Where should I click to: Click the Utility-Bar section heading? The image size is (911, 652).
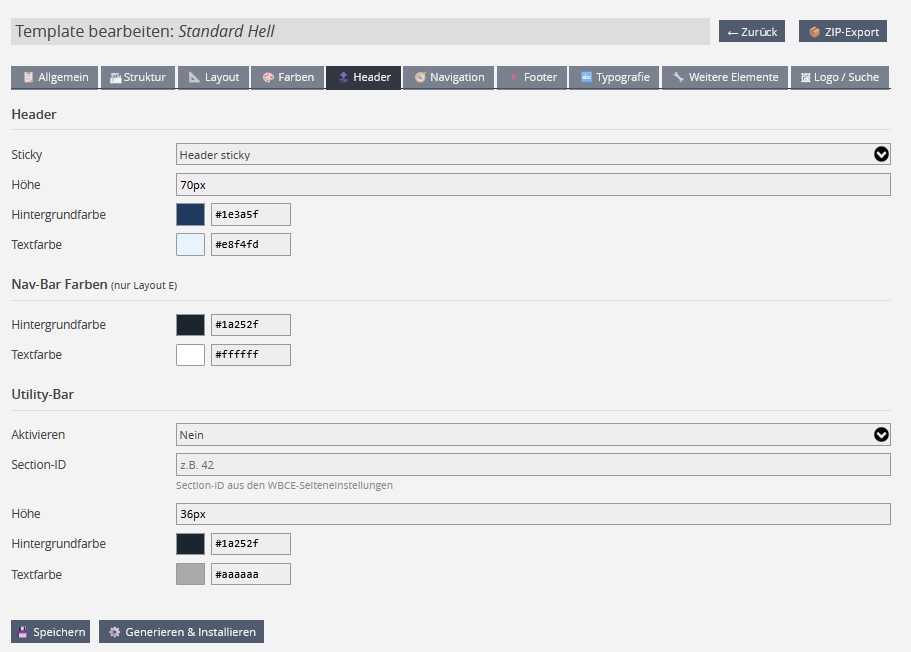pyautogui.click(x=42, y=395)
